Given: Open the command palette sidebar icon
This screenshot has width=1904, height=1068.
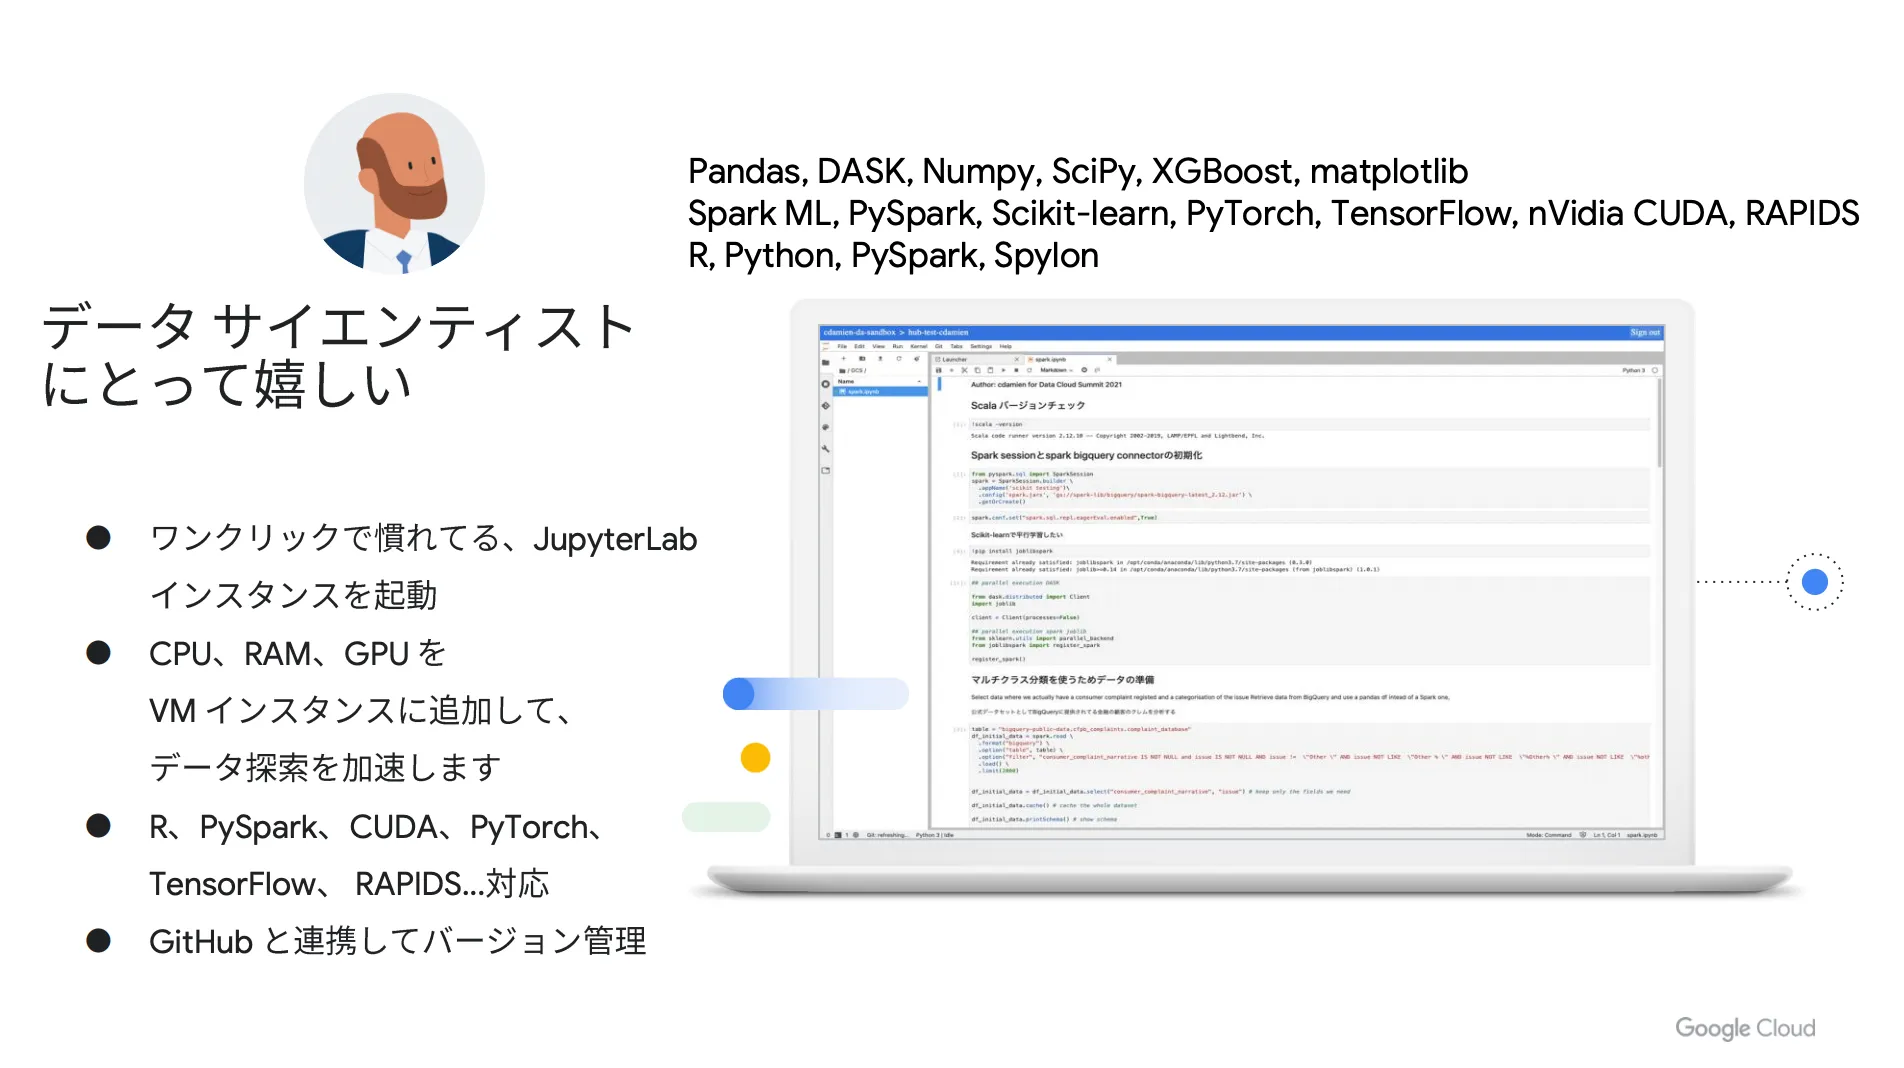Looking at the screenshot, I should click(826, 427).
